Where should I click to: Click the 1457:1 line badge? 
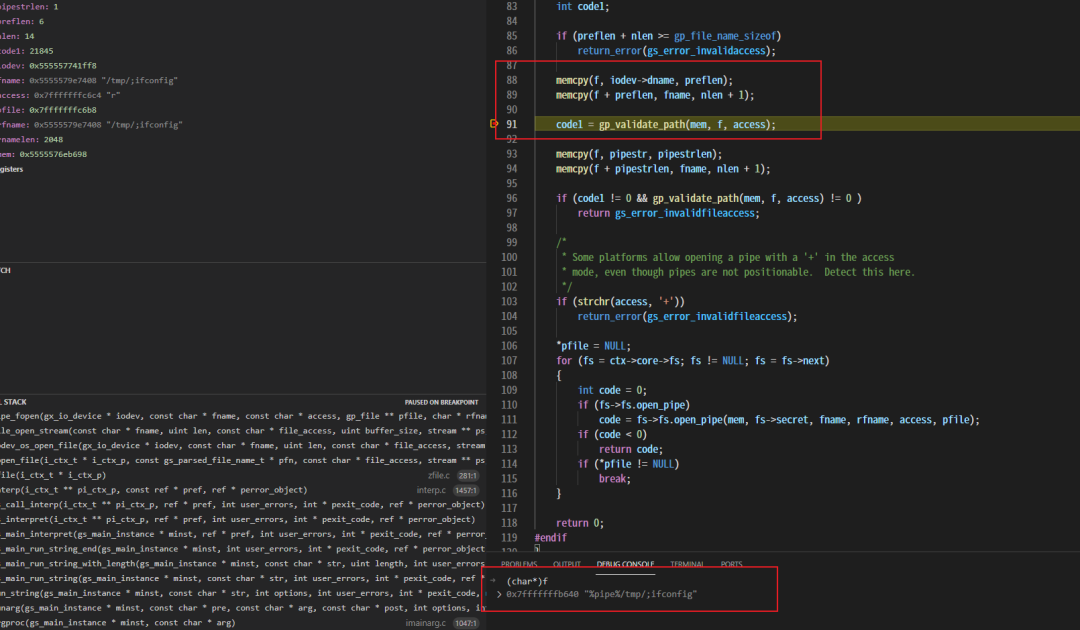point(466,490)
